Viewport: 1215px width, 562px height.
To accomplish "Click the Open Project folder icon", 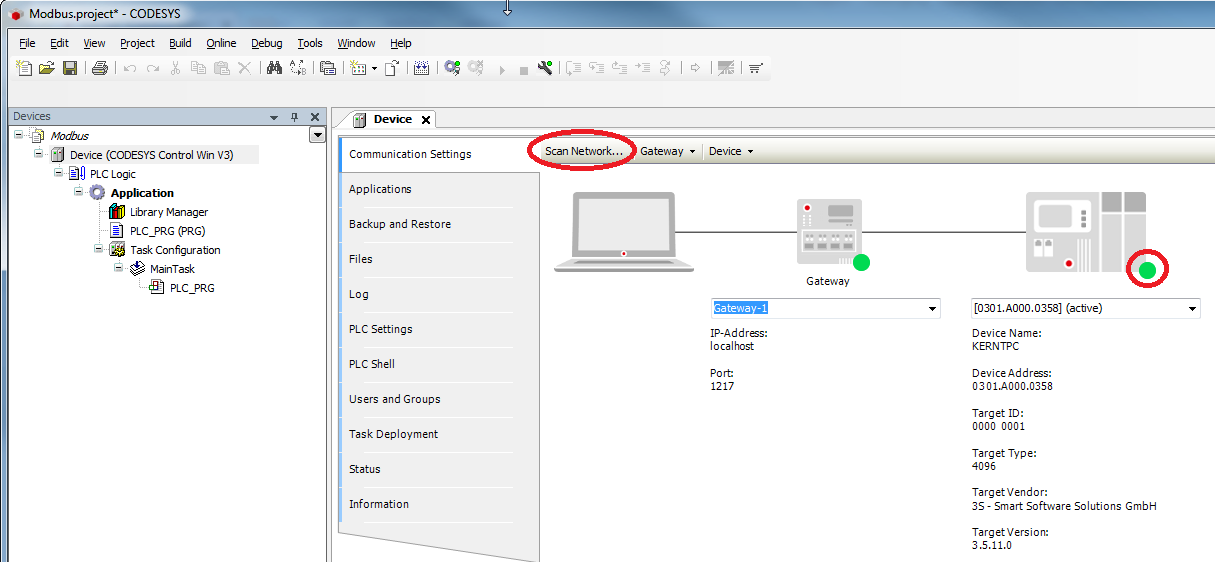I will point(47,68).
